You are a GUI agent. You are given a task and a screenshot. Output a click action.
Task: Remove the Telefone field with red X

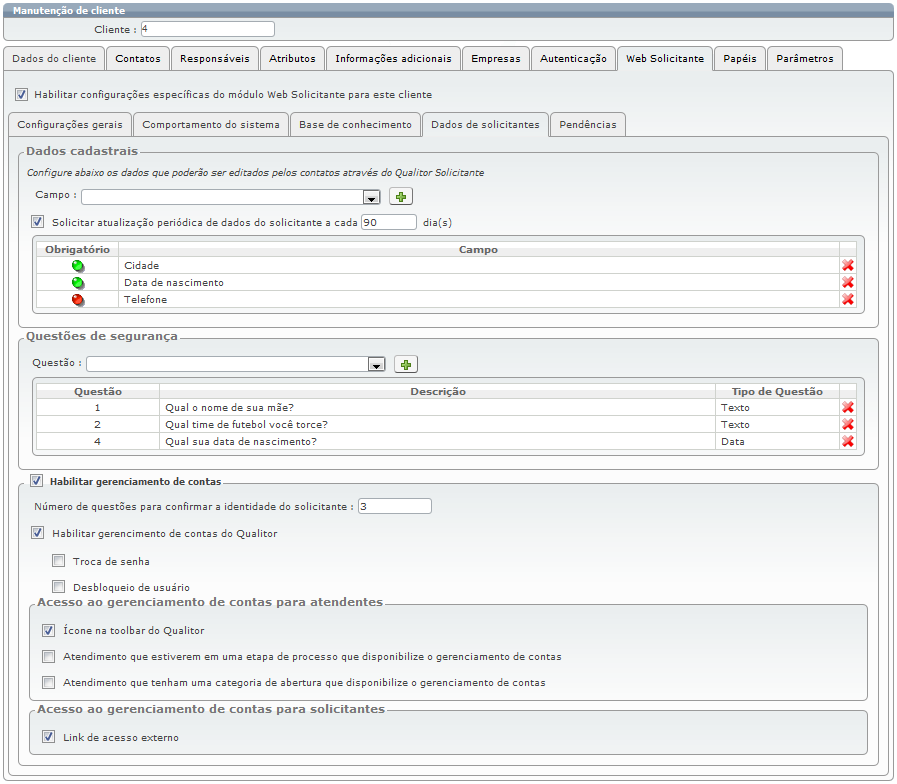[x=848, y=299]
